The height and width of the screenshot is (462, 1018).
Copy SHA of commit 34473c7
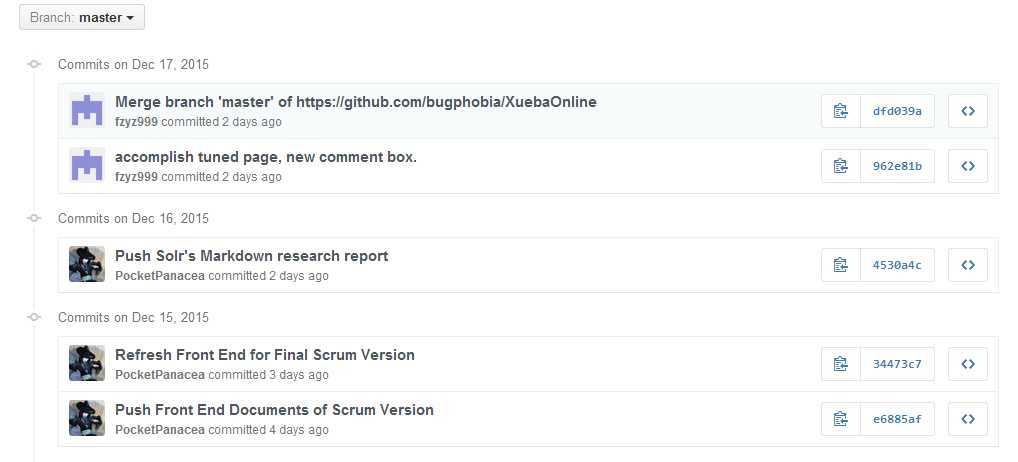tap(840, 364)
